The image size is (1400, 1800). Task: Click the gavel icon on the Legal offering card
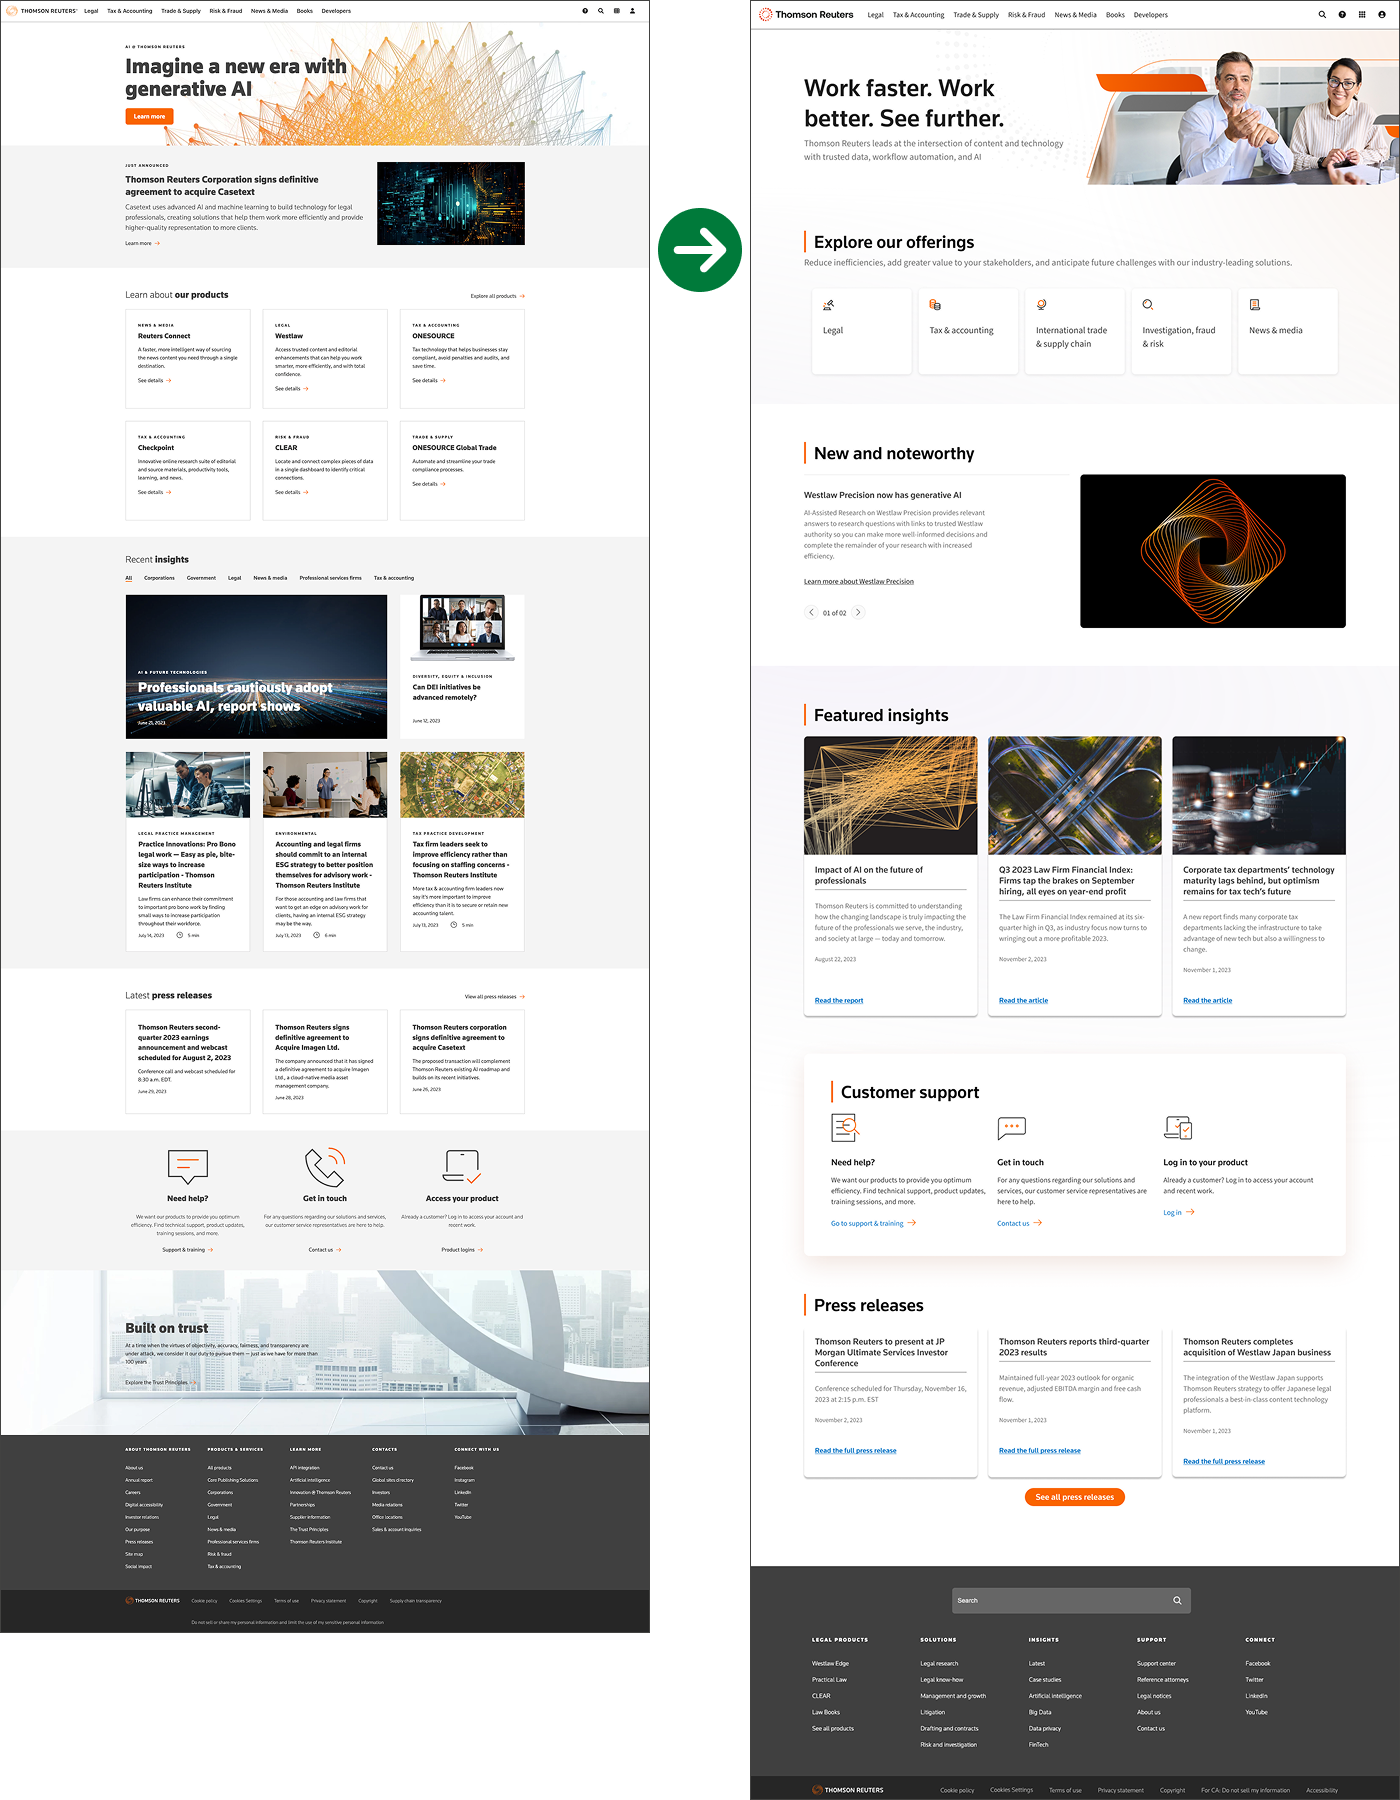click(828, 305)
